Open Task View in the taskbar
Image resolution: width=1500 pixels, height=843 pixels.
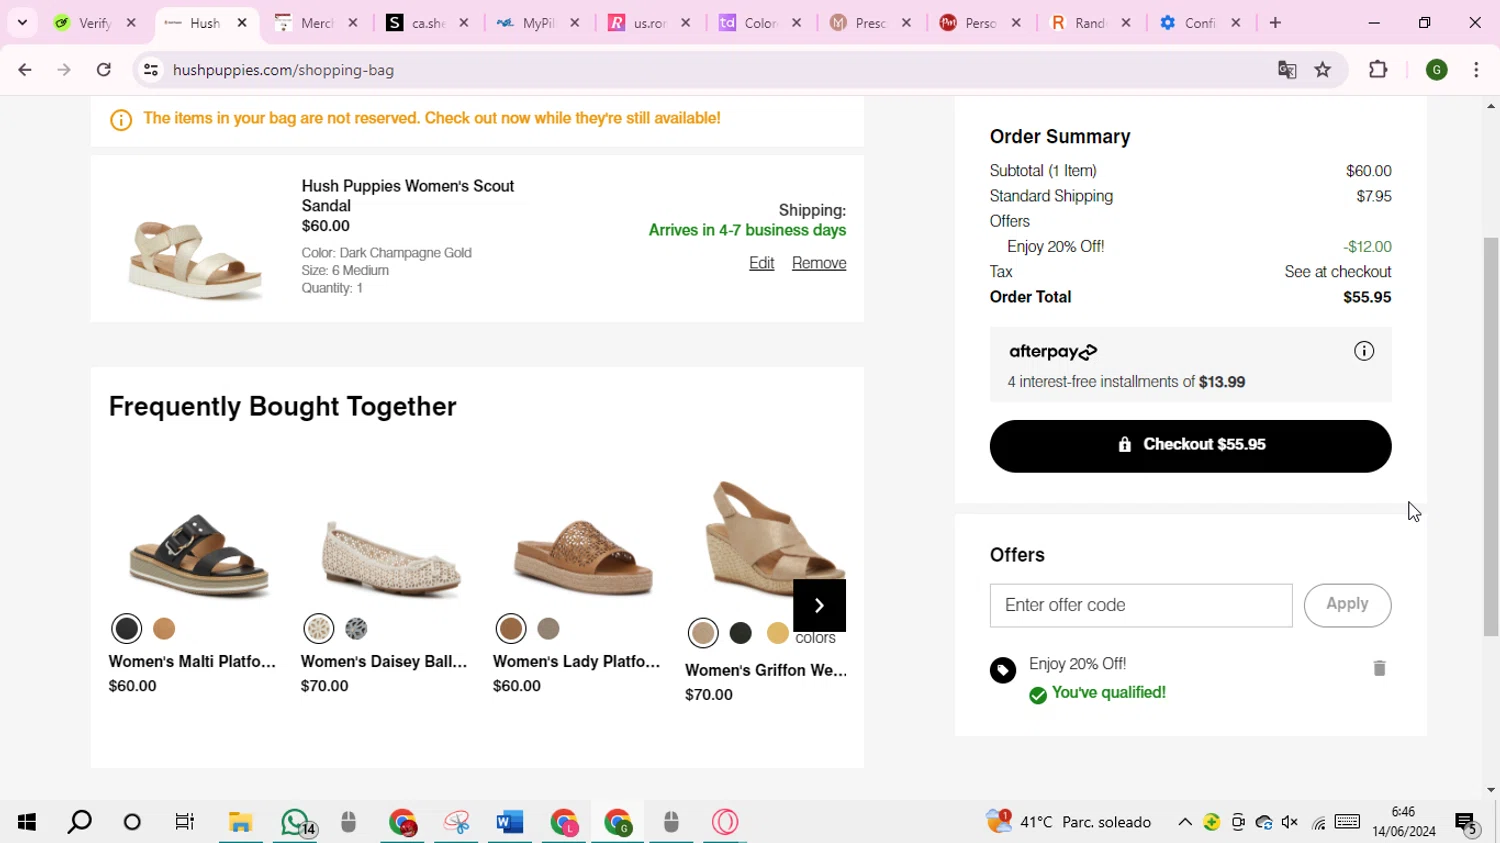coord(185,822)
